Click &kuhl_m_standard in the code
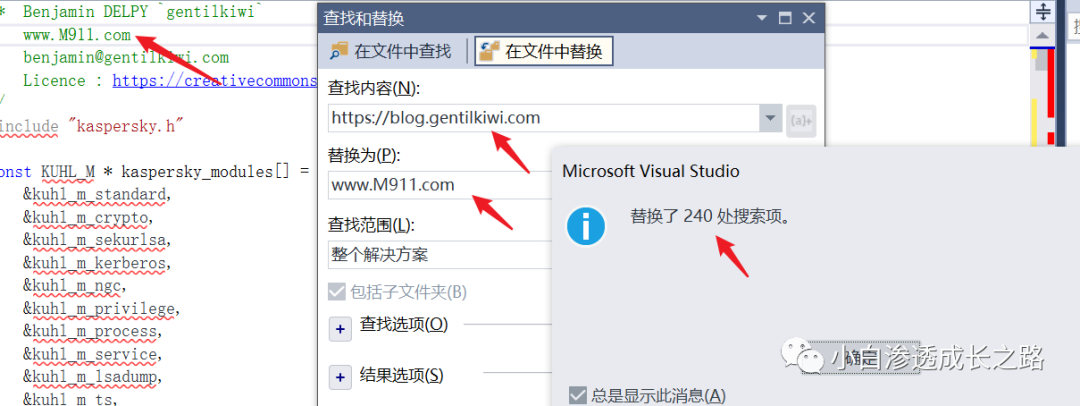Screen dimensions: 1080x406 point(96,195)
